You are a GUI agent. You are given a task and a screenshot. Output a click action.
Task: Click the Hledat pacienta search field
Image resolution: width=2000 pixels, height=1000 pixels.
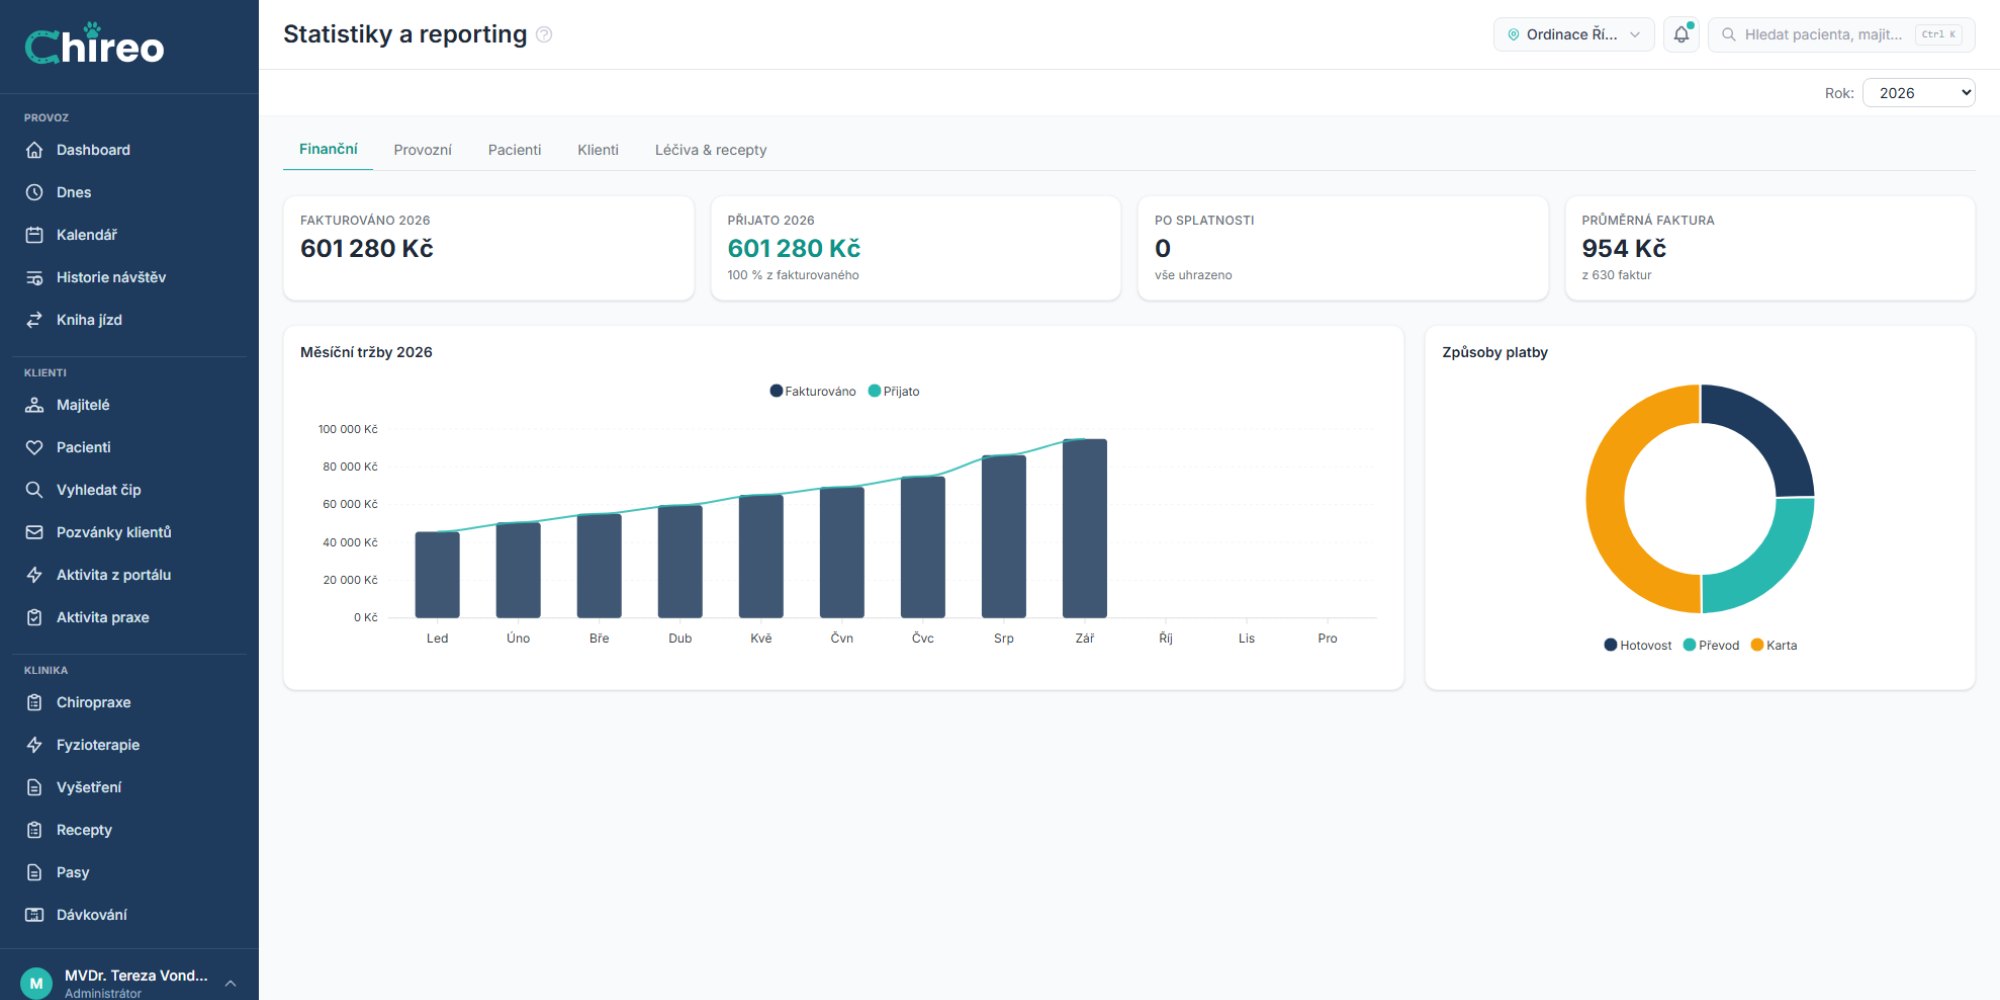pyautogui.click(x=1841, y=34)
